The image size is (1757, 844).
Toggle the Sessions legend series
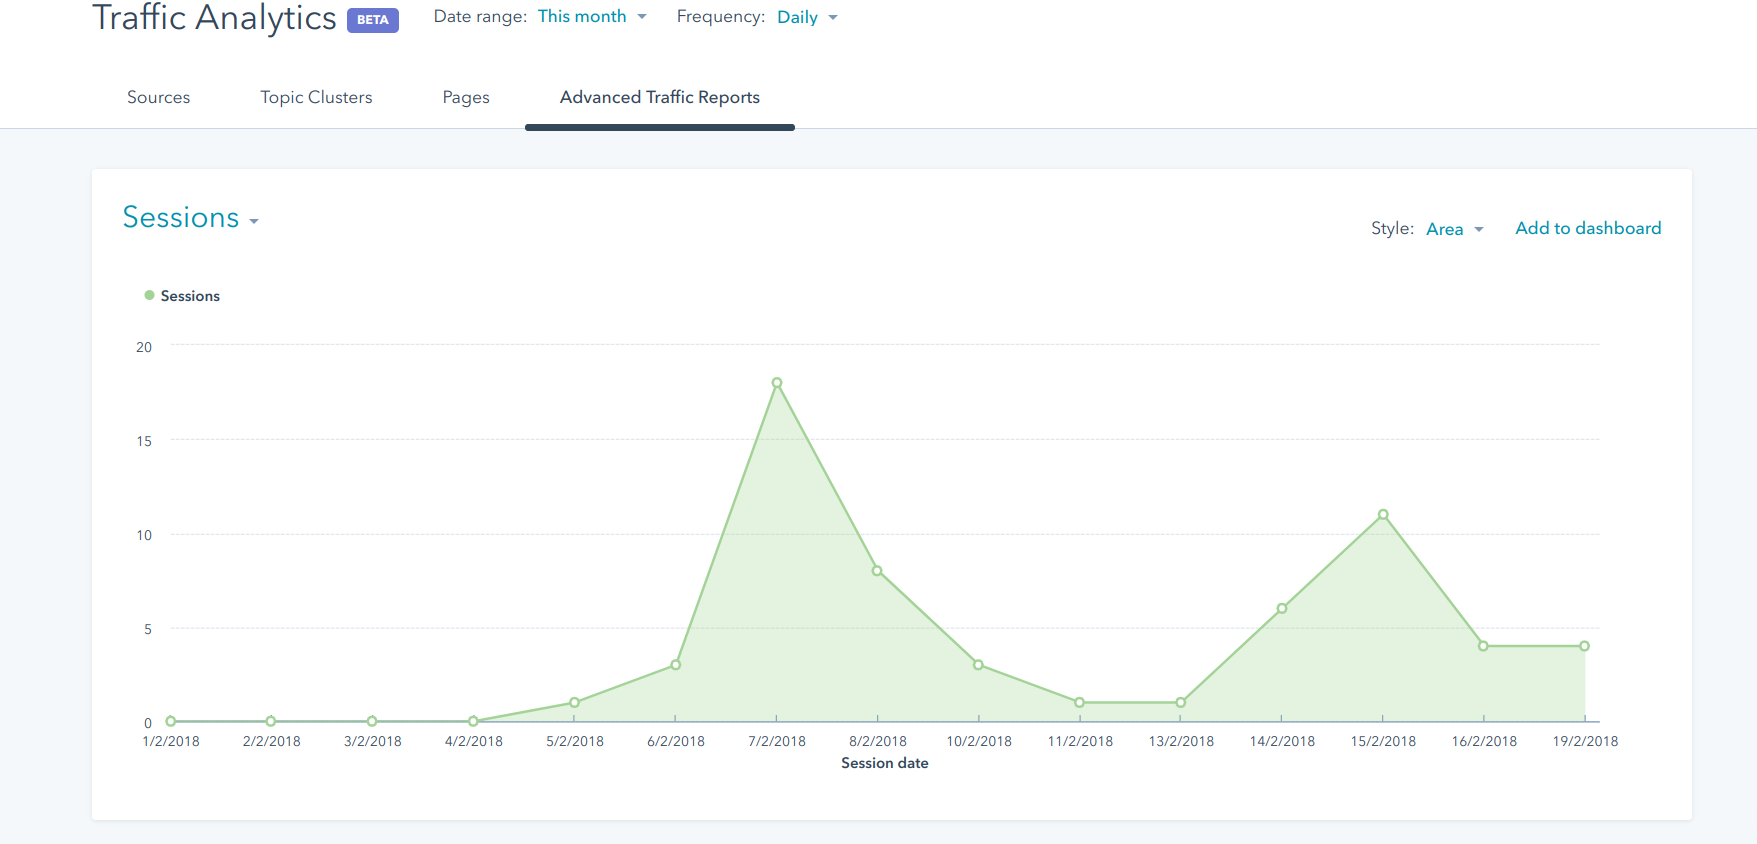pyautogui.click(x=190, y=296)
